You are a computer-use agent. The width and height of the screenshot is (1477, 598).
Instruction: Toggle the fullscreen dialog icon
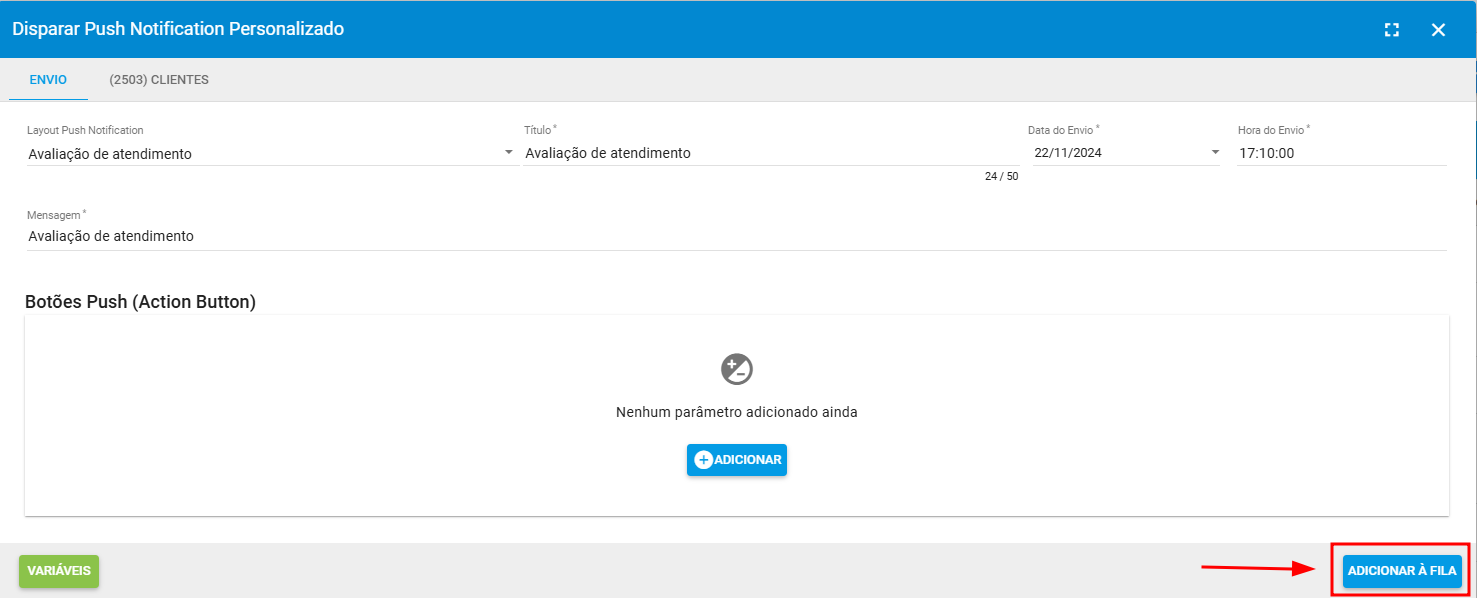click(x=1391, y=30)
